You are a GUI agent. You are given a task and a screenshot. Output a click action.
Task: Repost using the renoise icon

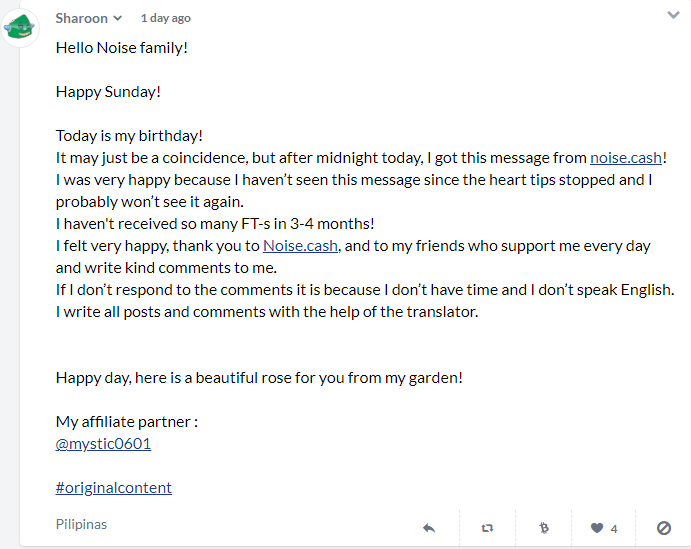click(487, 528)
